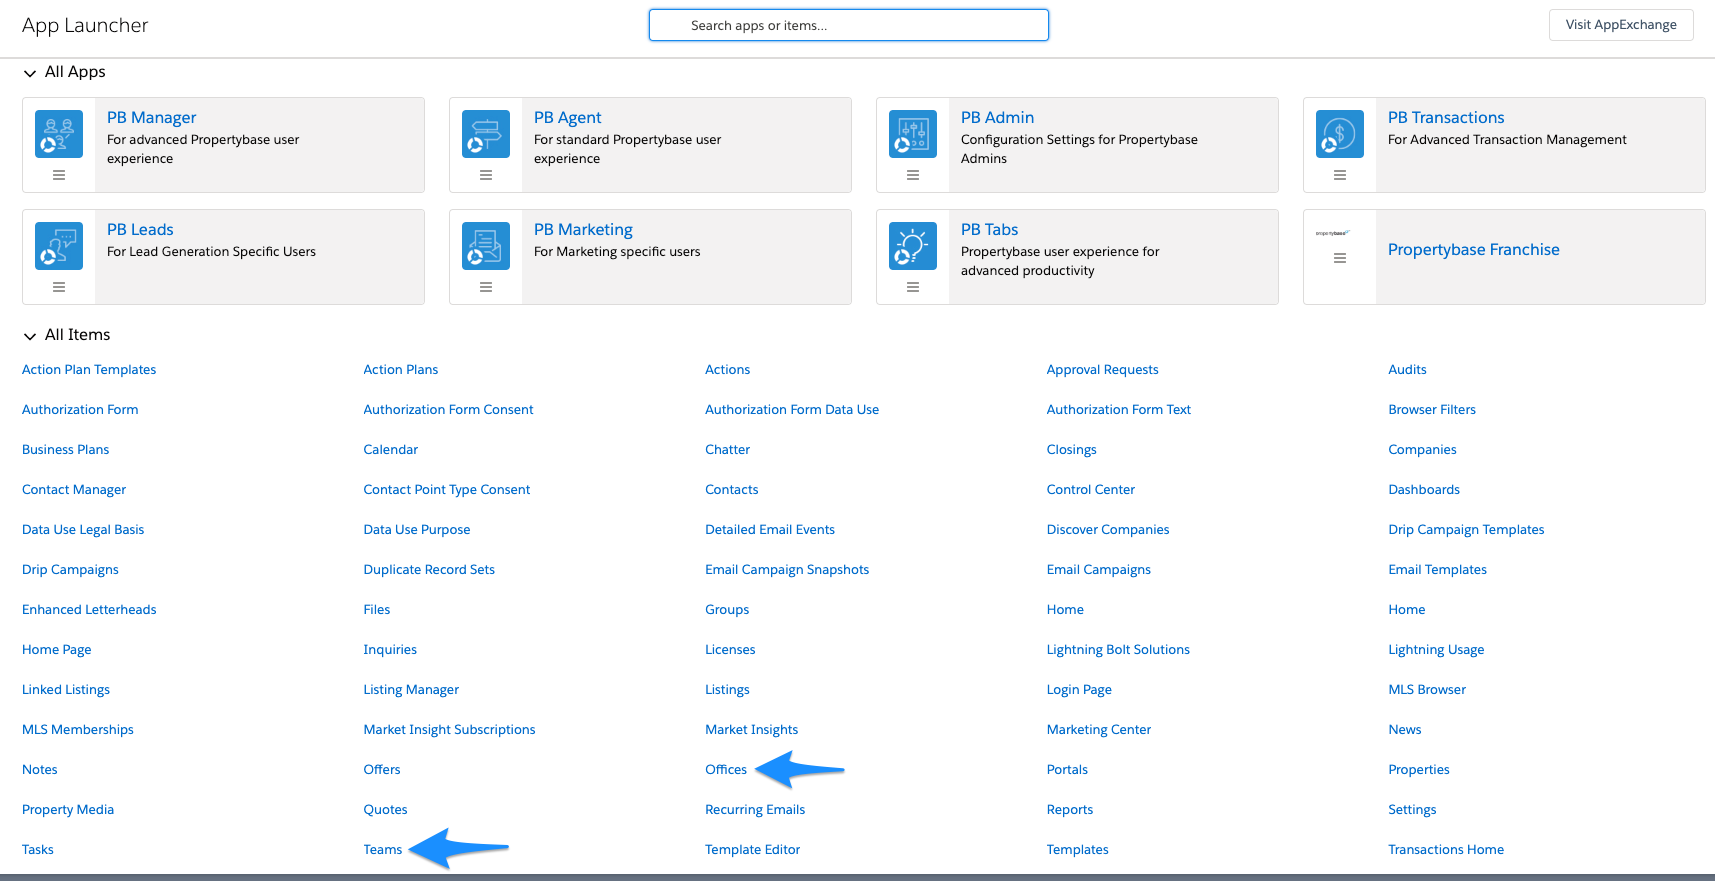Screen dimensions: 1715x881
Task: Open the PB Admin app link
Action: point(998,117)
